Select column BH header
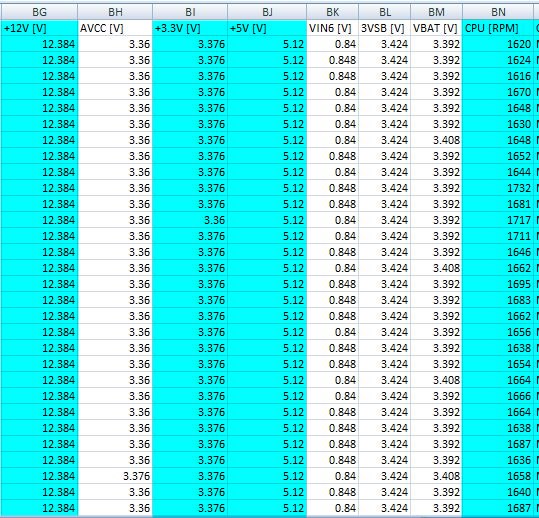 coord(115,12)
